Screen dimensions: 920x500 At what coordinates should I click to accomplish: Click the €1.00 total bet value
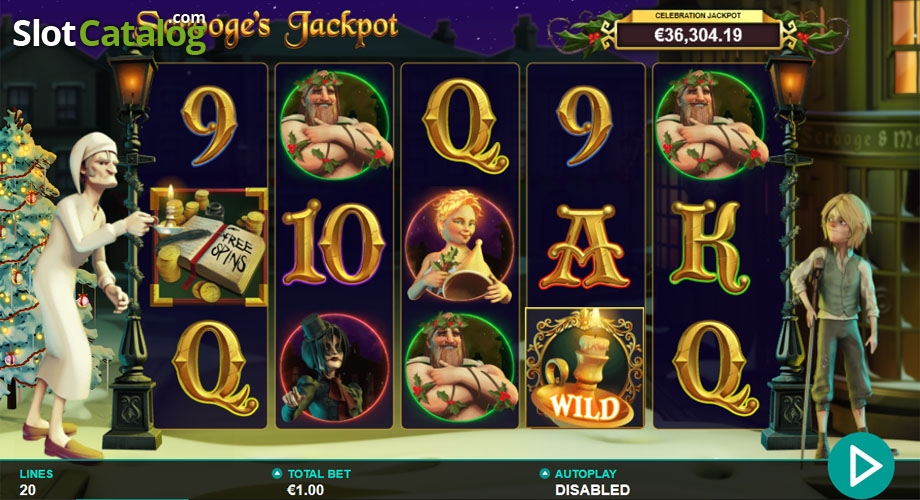pos(305,489)
